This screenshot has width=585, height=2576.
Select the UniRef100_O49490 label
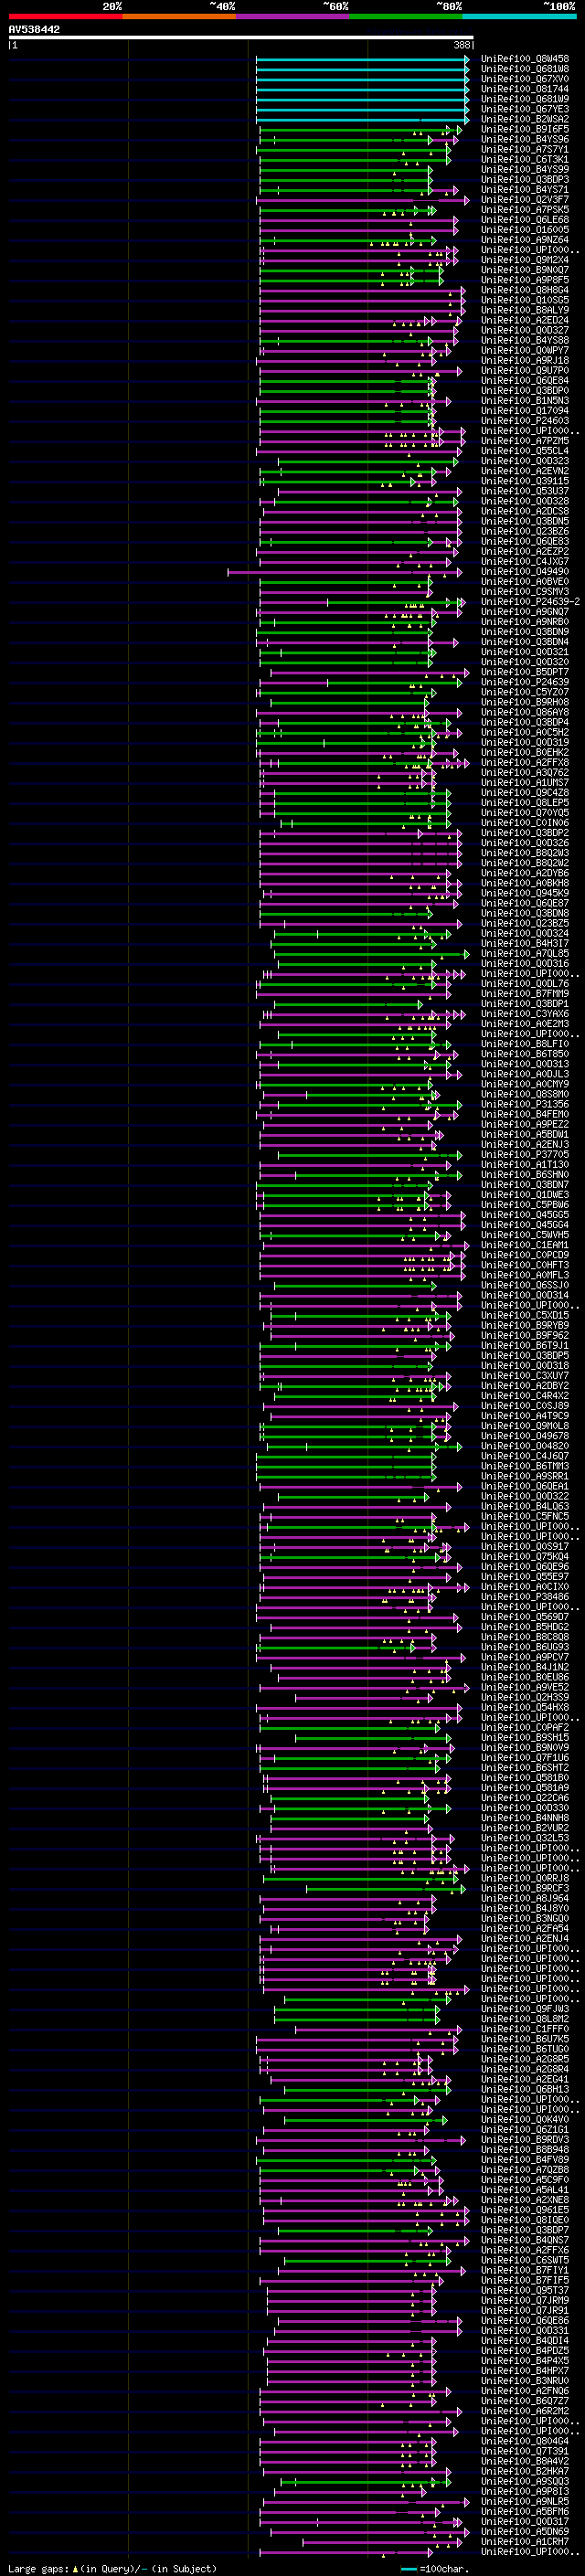[525, 572]
